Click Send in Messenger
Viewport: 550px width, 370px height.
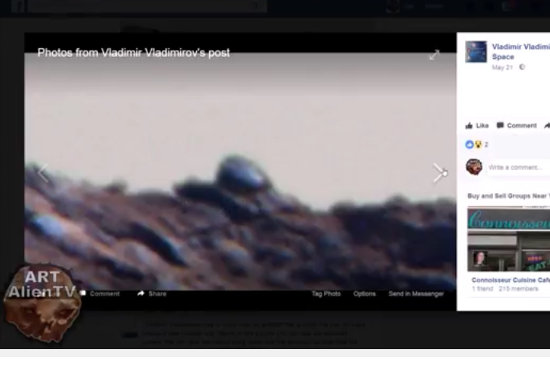pyautogui.click(x=416, y=294)
